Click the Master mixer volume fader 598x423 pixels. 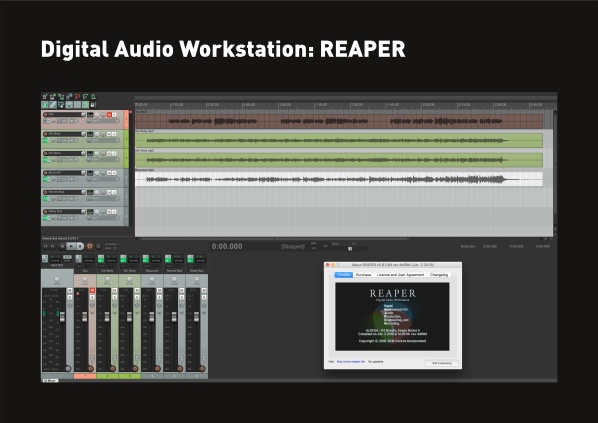coord(62,316)
